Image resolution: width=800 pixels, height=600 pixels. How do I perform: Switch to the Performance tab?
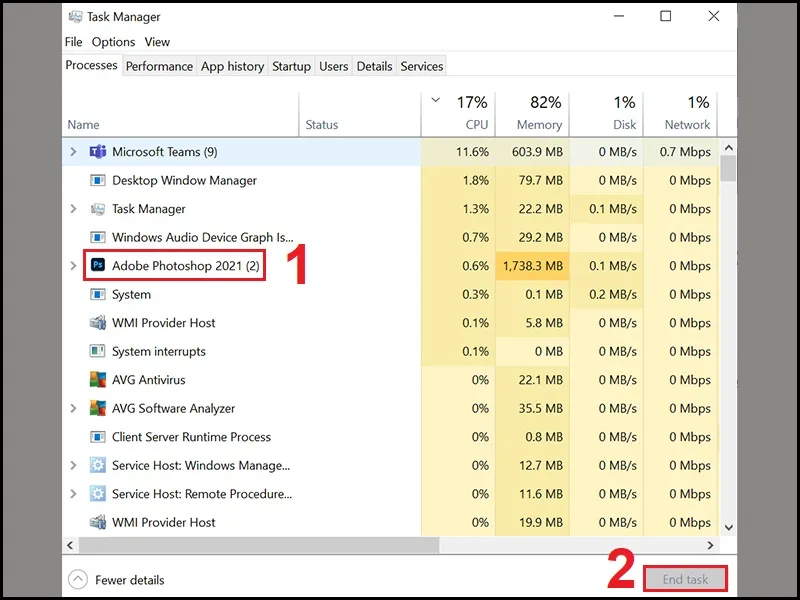coord(159,66)
